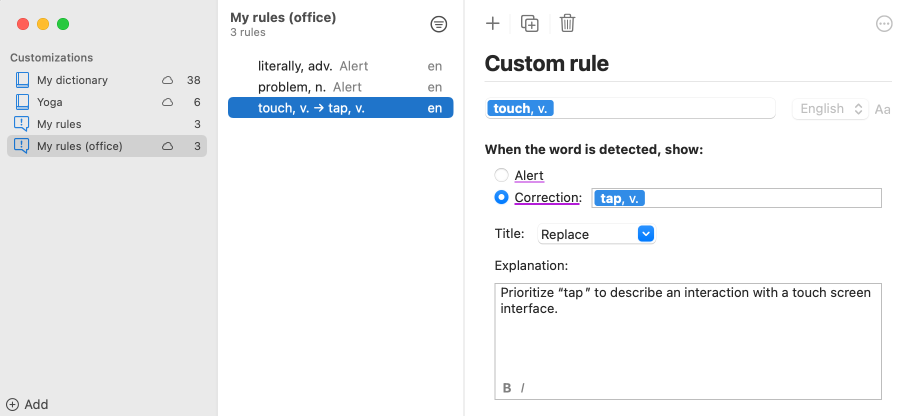Viewport: 907px width, 416px height.
Task: Click the italic I formatting icon
Action: (x=523, y=388)
